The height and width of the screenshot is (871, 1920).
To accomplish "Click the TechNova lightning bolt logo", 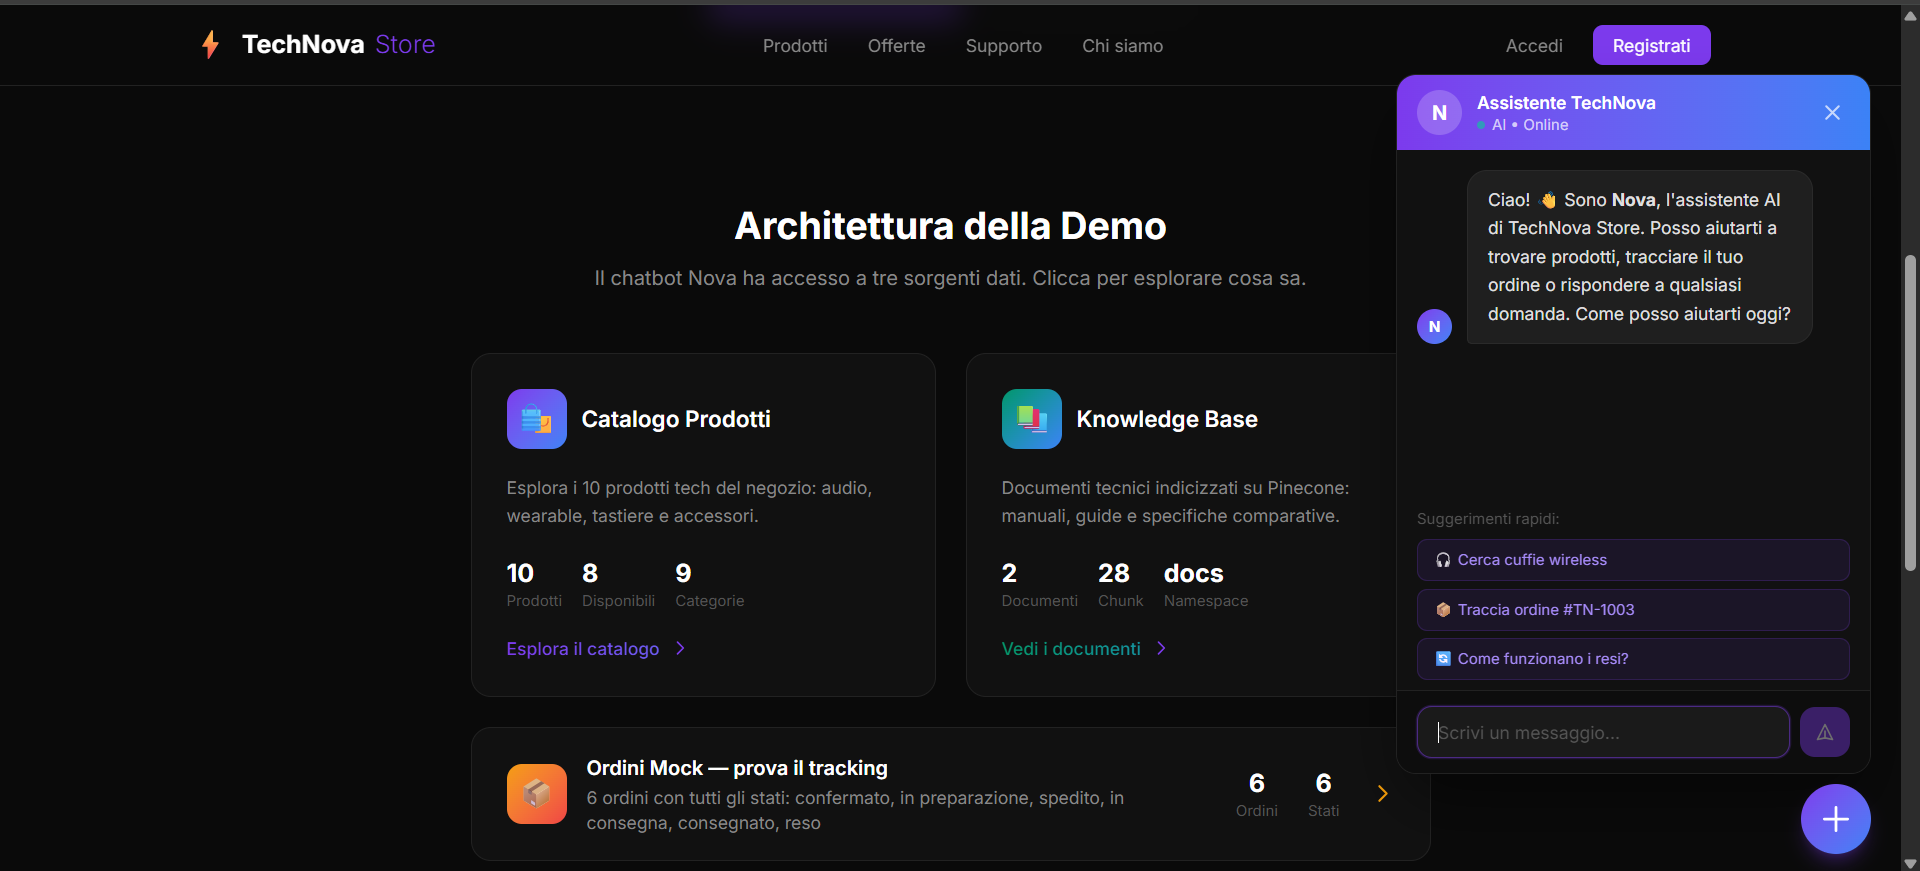I will coord(210,45).
